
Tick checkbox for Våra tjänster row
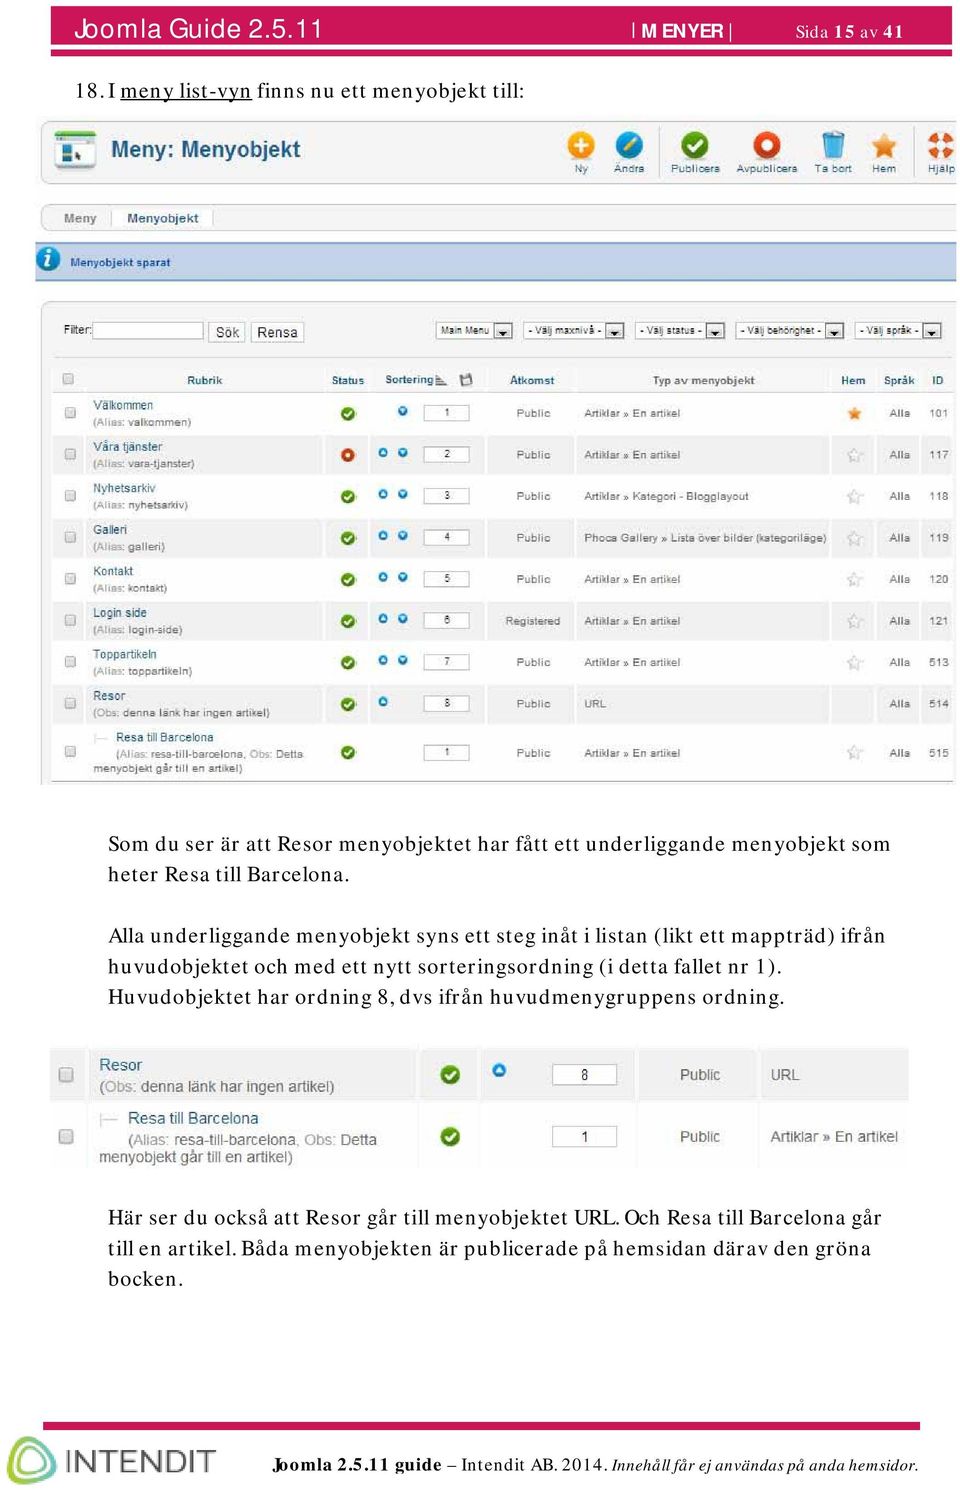[x=70, y=454]
